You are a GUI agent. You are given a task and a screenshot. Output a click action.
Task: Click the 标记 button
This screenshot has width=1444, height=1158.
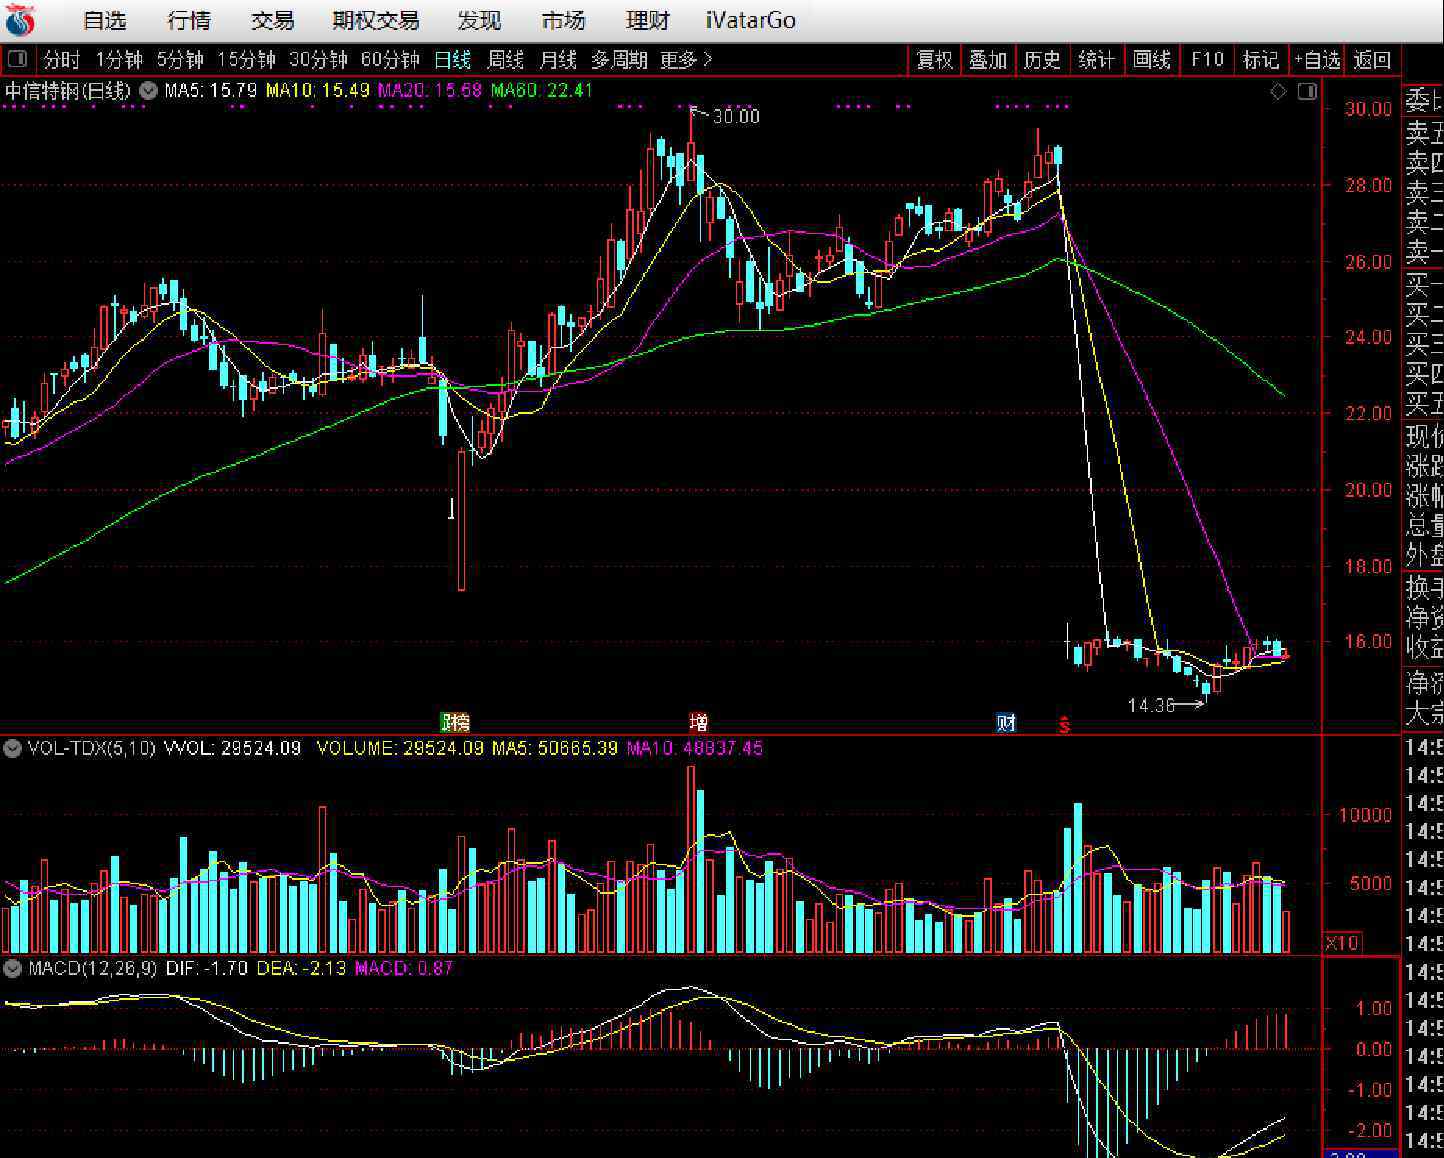point(1261,60)
